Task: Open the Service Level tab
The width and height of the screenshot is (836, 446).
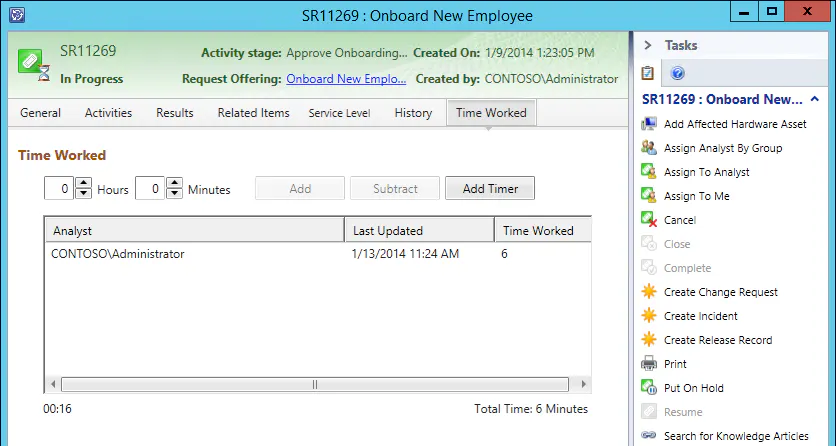Action: pyautogui.click(x=340, y=113)
